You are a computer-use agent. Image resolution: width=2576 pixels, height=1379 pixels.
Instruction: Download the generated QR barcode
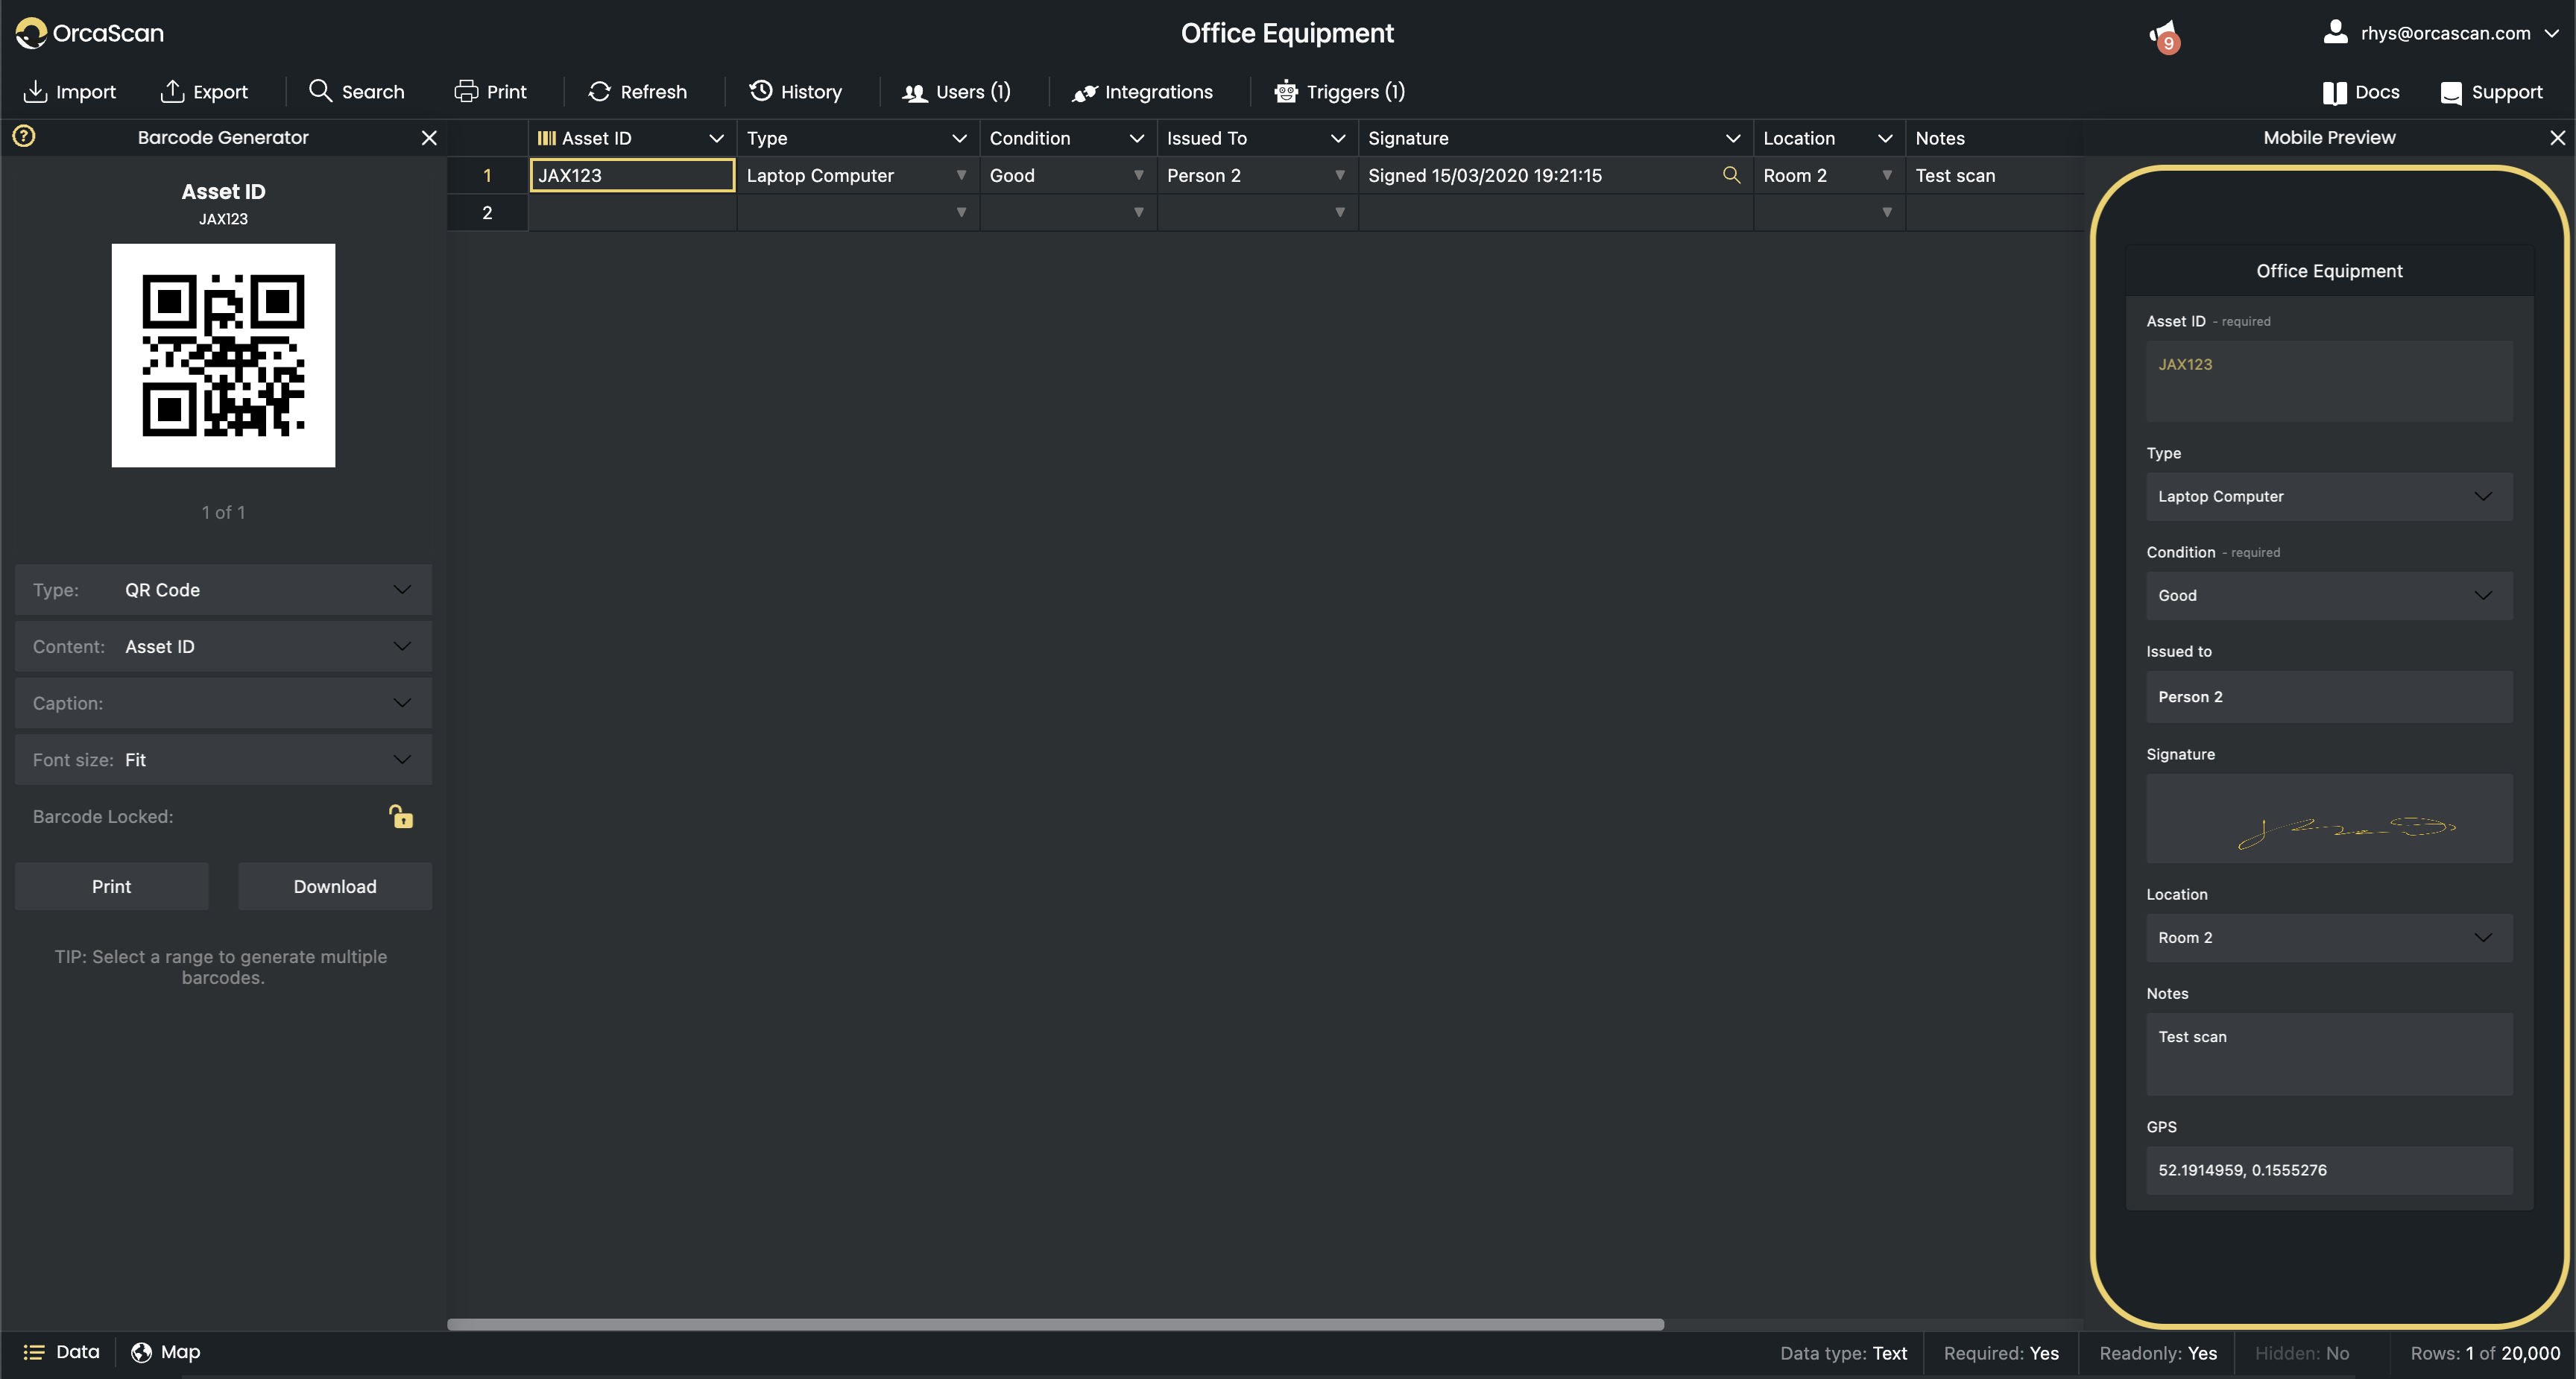tap(334, 885)
